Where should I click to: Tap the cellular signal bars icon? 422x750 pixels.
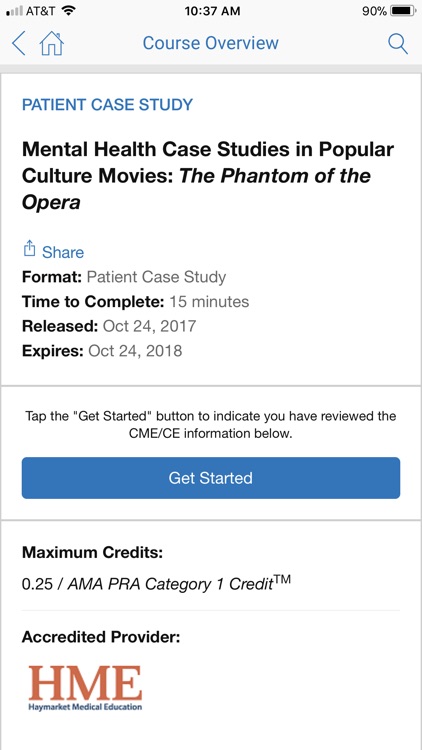15,11
